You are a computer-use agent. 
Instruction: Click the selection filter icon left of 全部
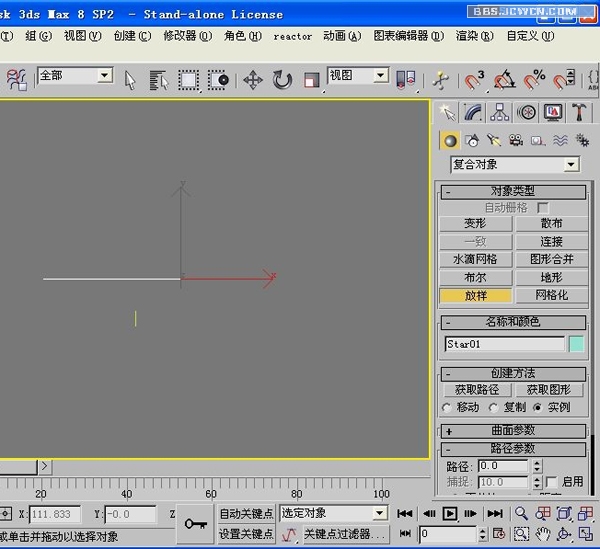(x=16, y=80)
